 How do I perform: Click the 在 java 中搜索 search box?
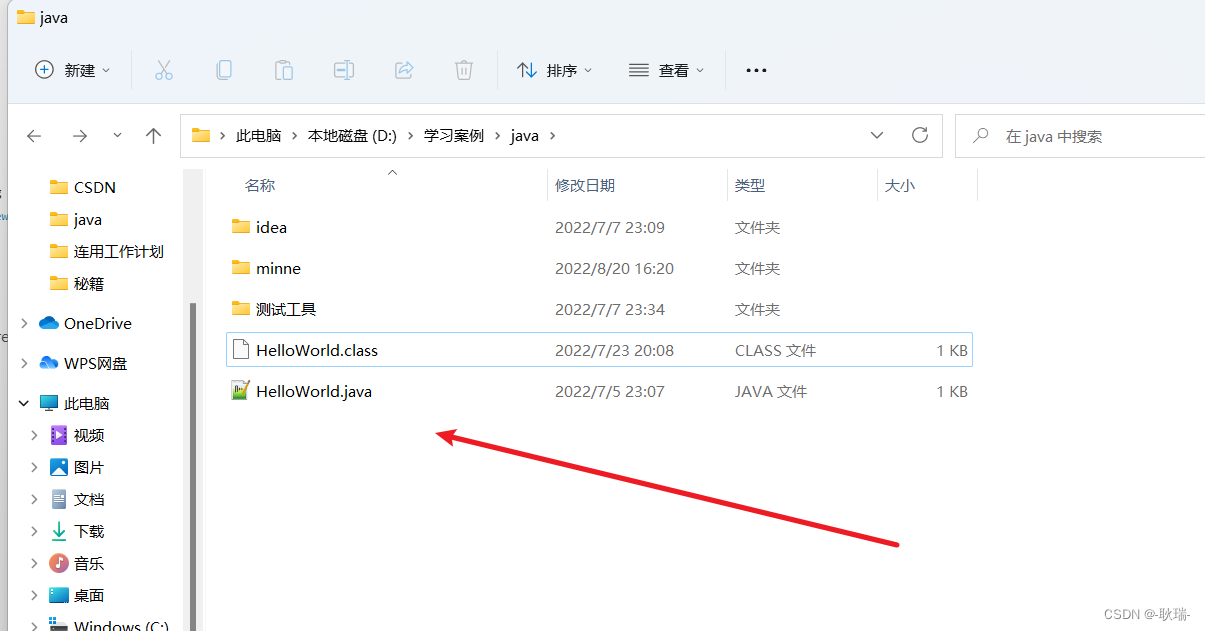click(x=1080, y=136)
